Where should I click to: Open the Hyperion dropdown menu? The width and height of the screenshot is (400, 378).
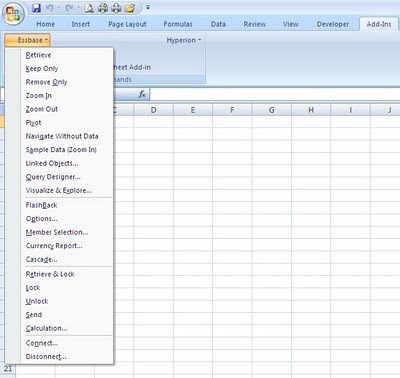point(184,40)
